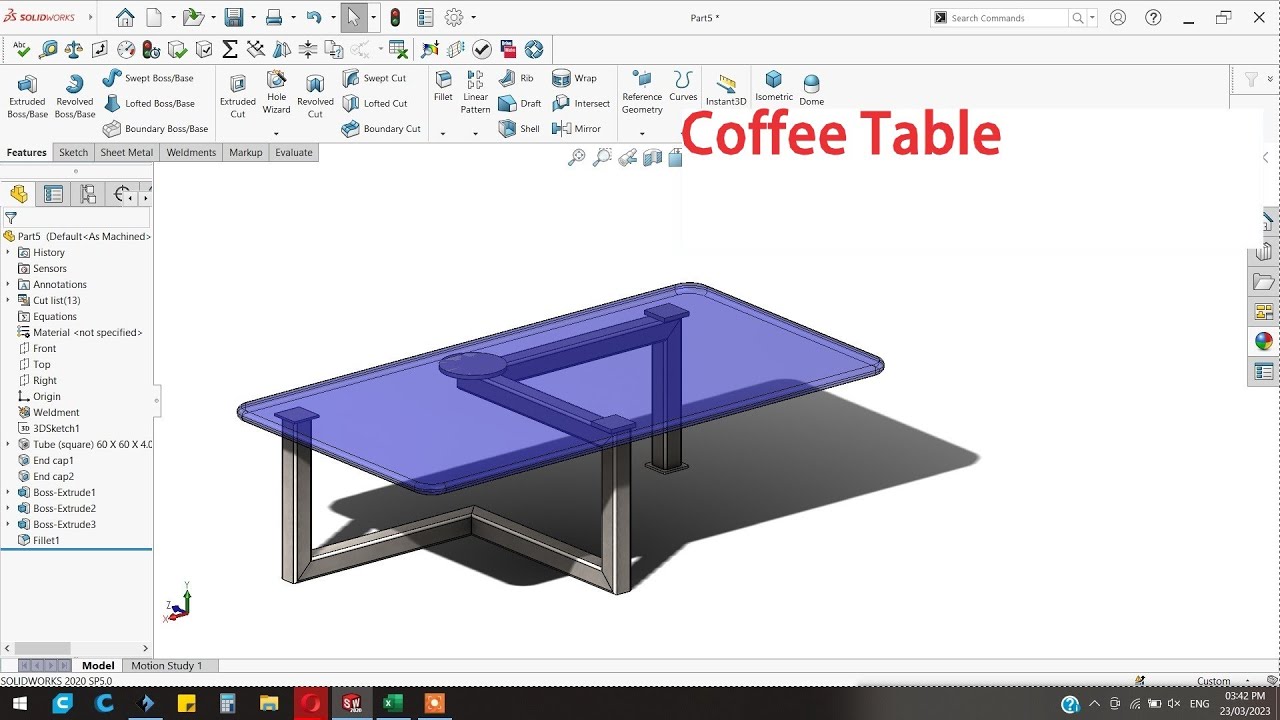Image resolution: width=1280 pixels, height=720 pixels.
Task: Choose Revolved Boss/Base feature
Action: 74,95
